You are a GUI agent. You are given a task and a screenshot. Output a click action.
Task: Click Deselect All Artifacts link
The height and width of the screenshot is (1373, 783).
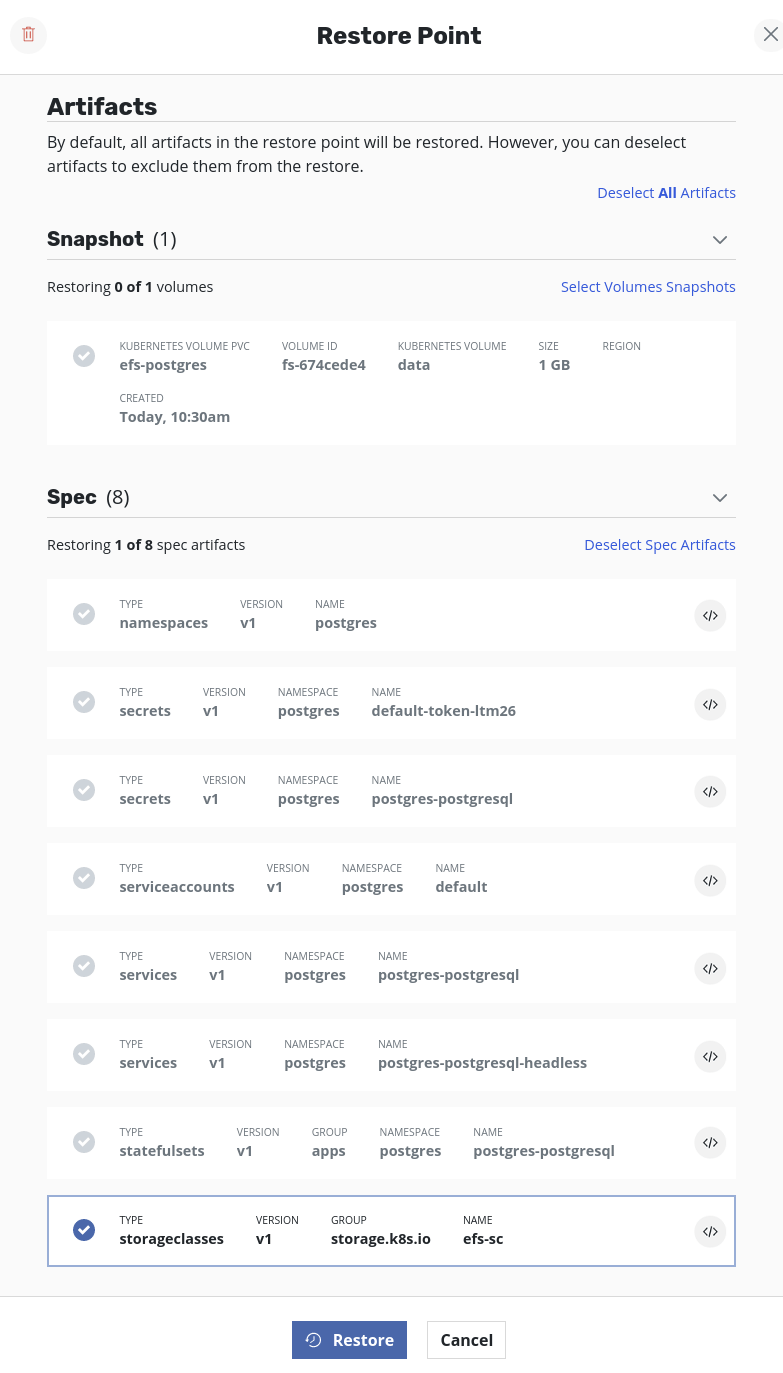coord(666,193)
